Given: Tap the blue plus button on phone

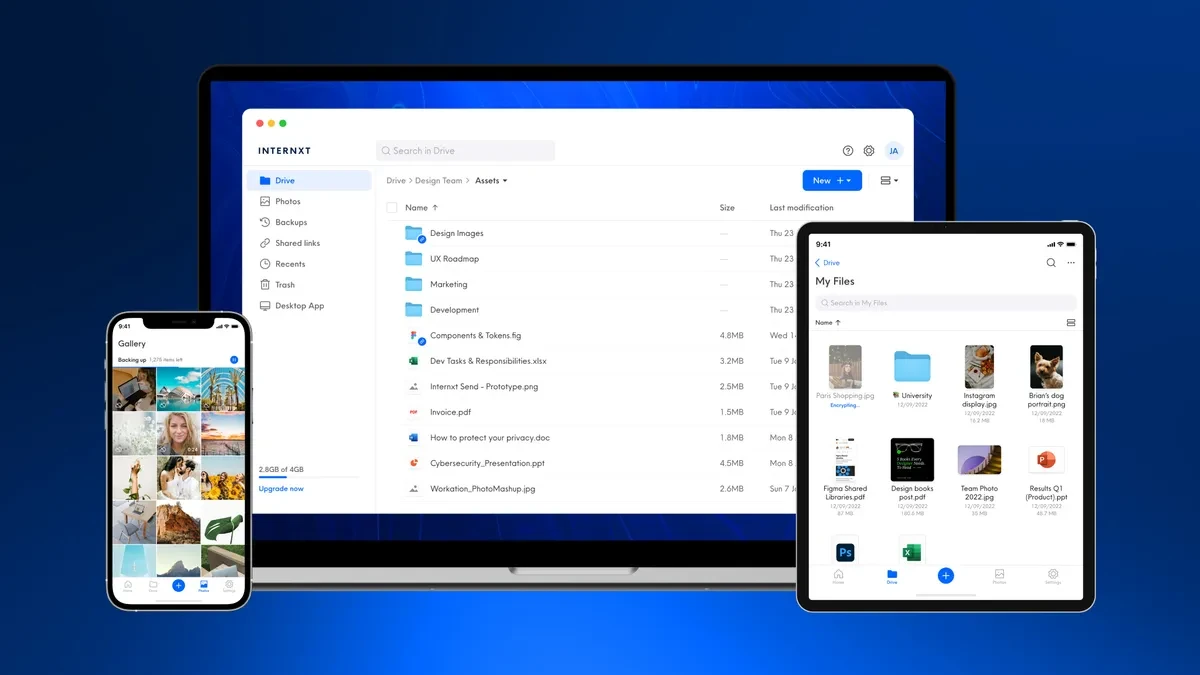Looking at the screenshot, I should pos(178,585).
